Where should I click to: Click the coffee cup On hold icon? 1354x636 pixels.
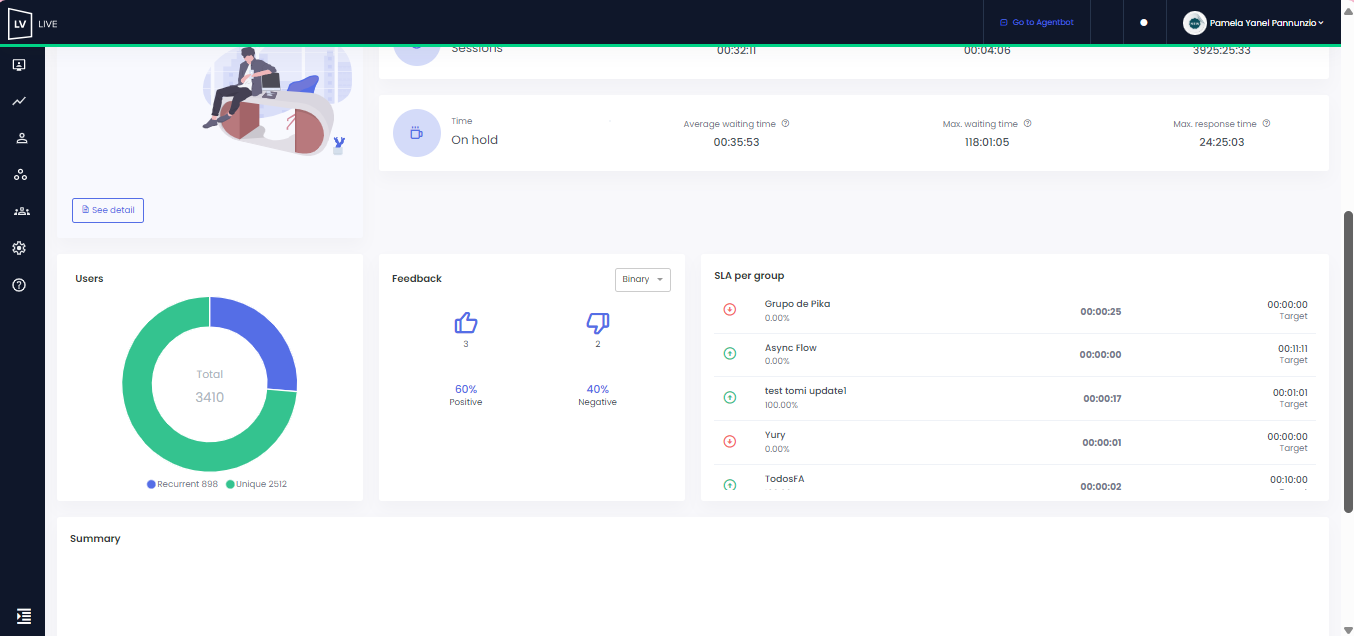pos(417,133)
